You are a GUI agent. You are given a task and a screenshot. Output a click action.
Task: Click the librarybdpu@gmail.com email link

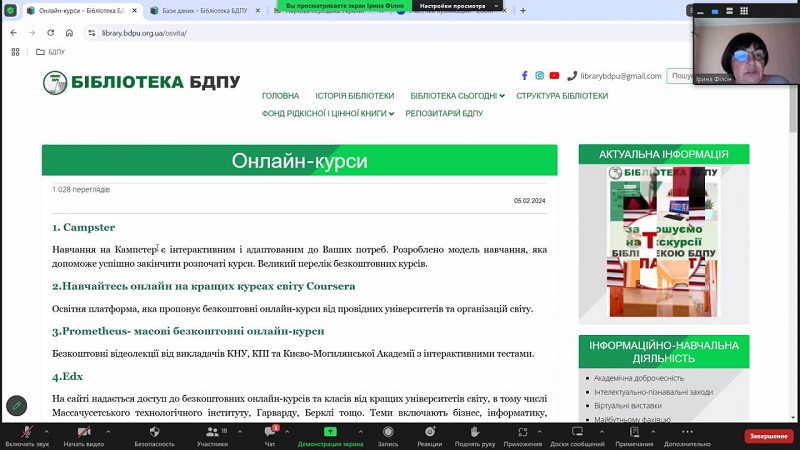coord(620,76)
